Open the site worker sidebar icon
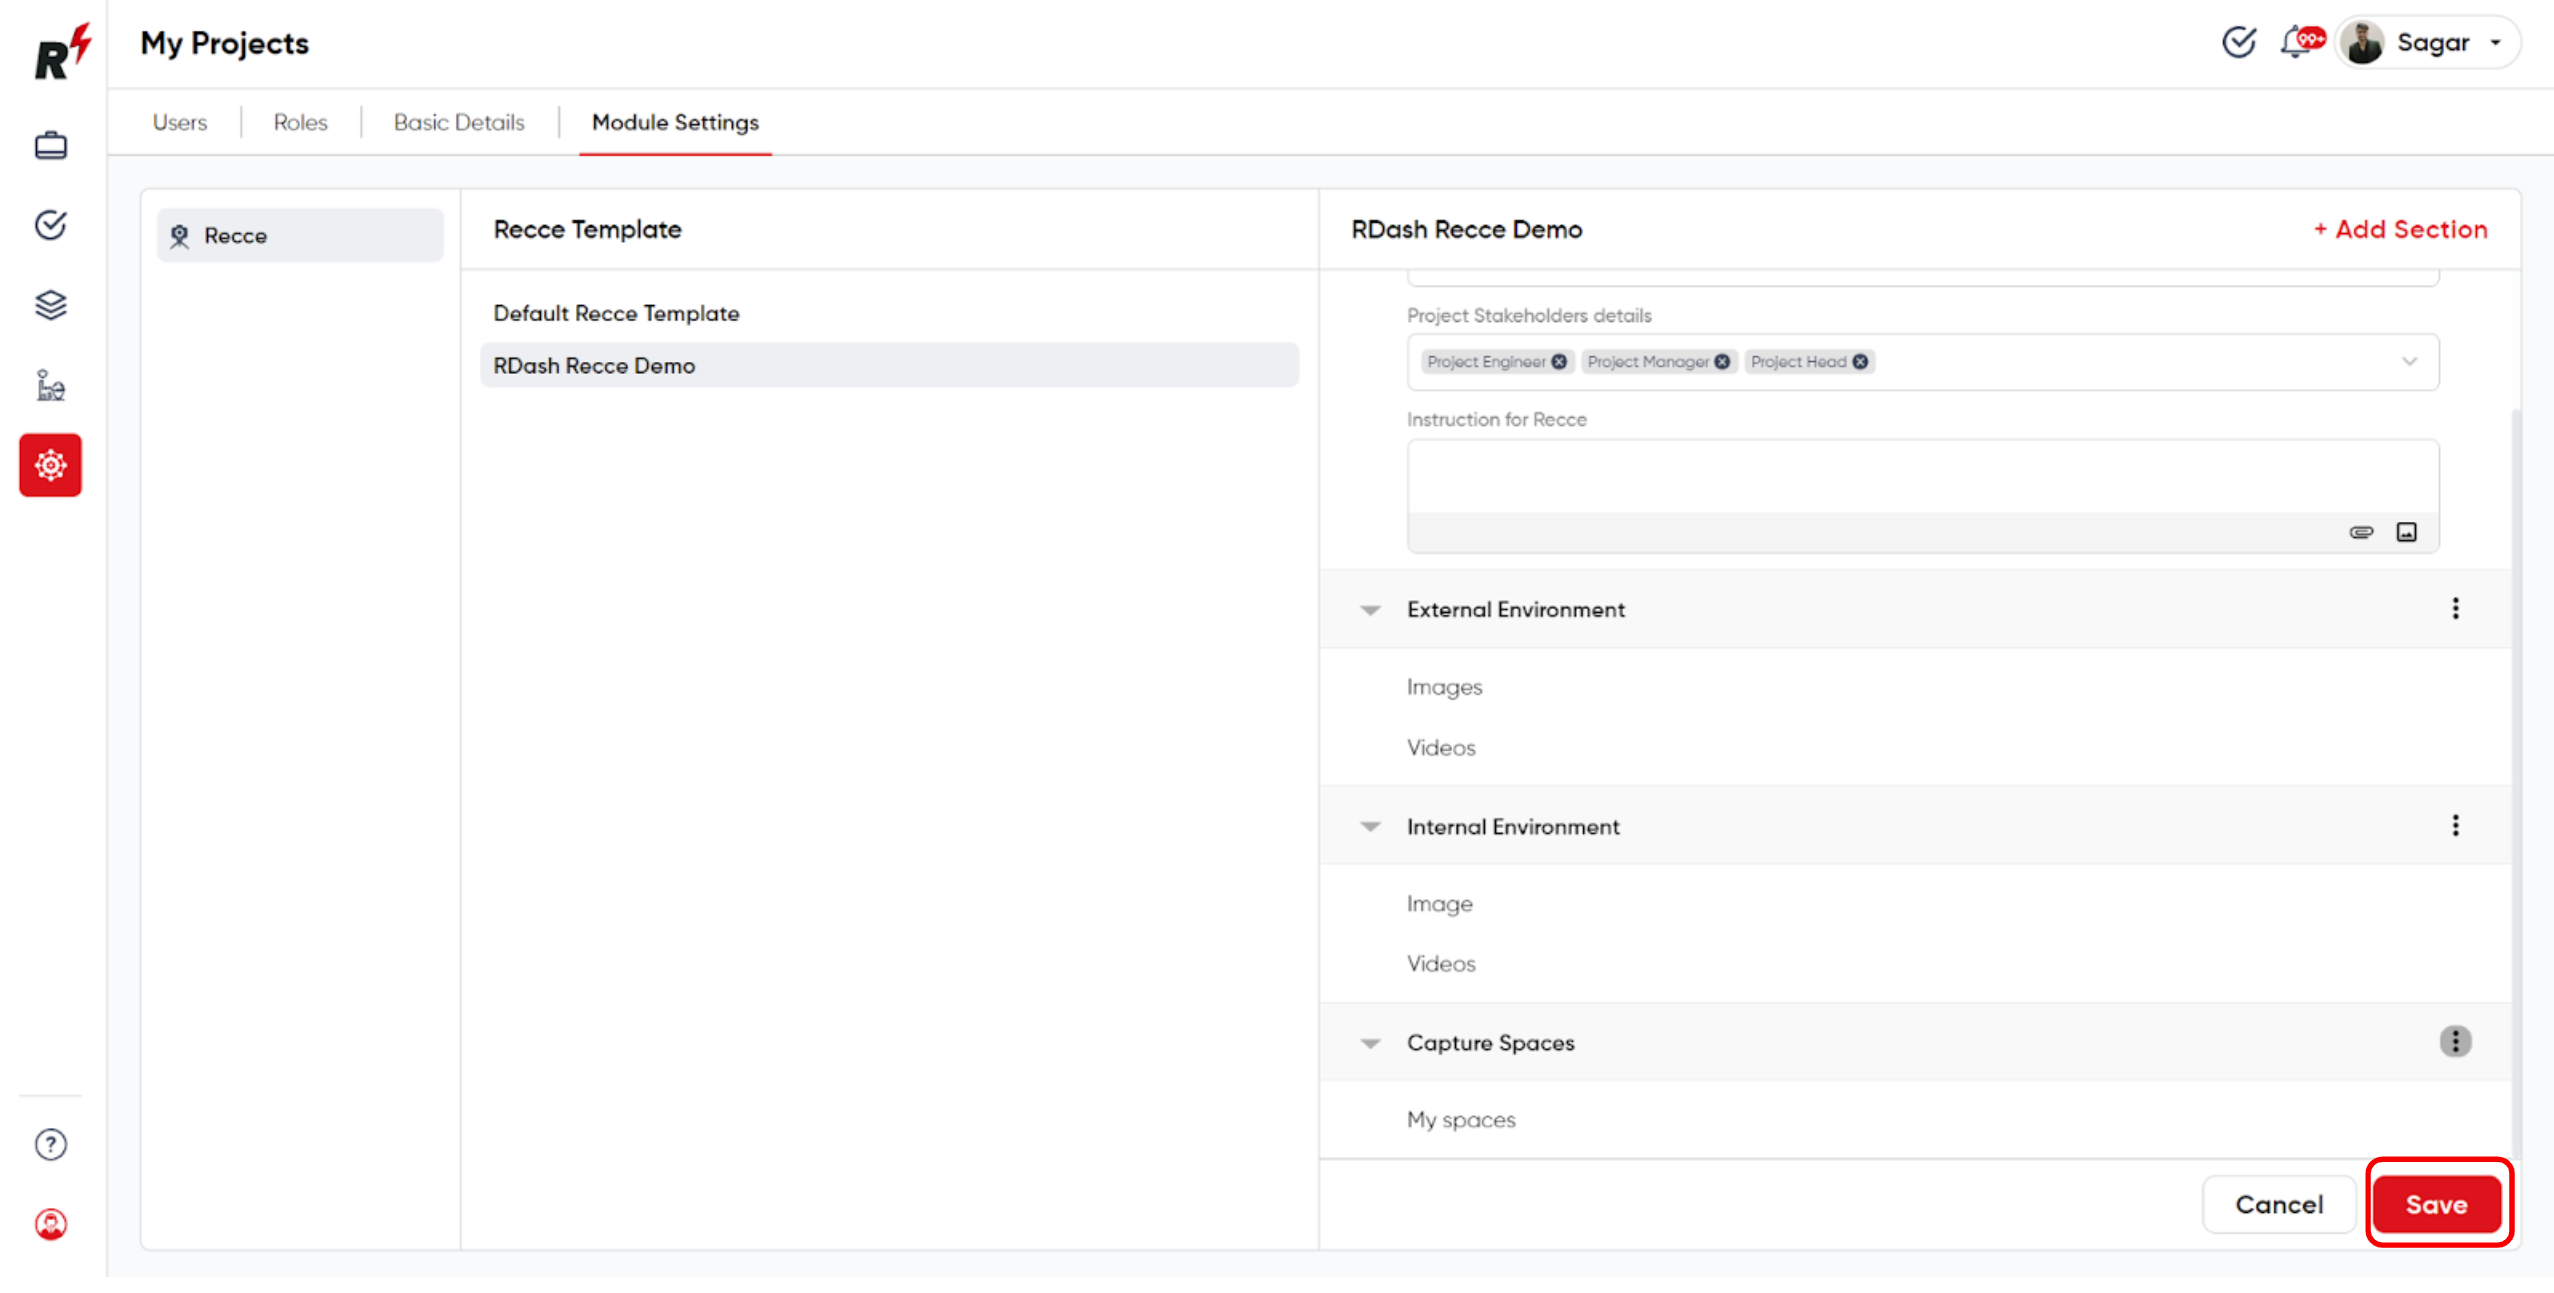2554x1293 pixels. (51, 385)
